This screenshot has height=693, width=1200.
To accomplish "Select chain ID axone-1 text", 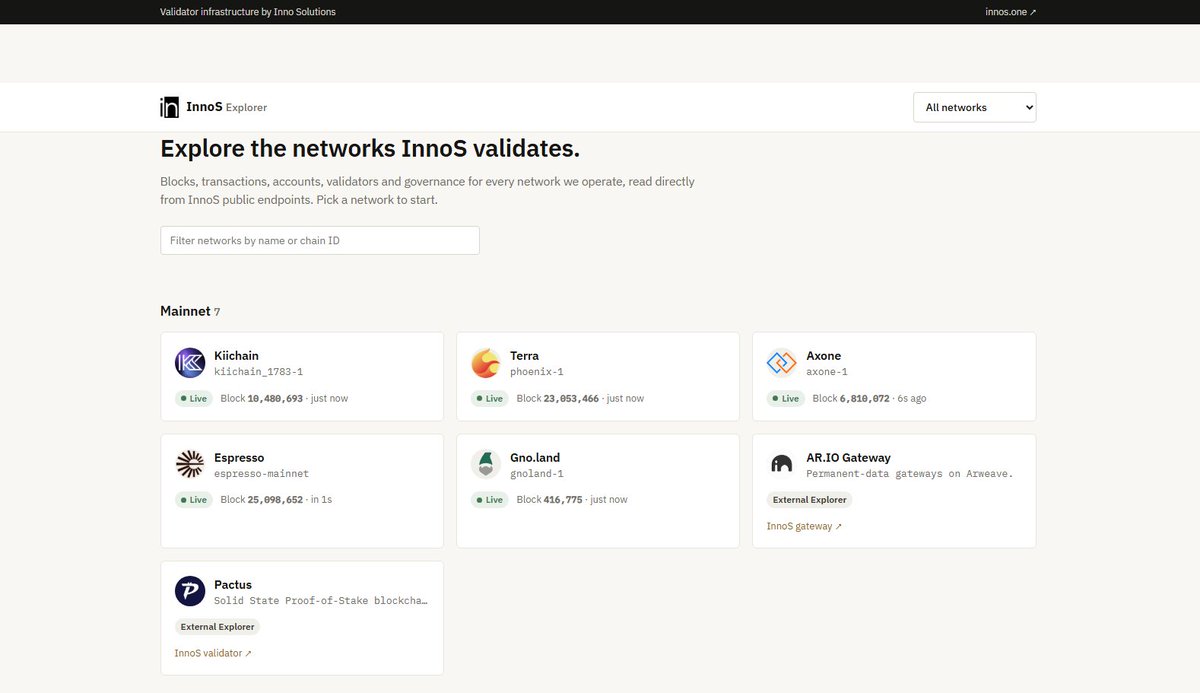I will pyautogui.click(x=827, y=372).
